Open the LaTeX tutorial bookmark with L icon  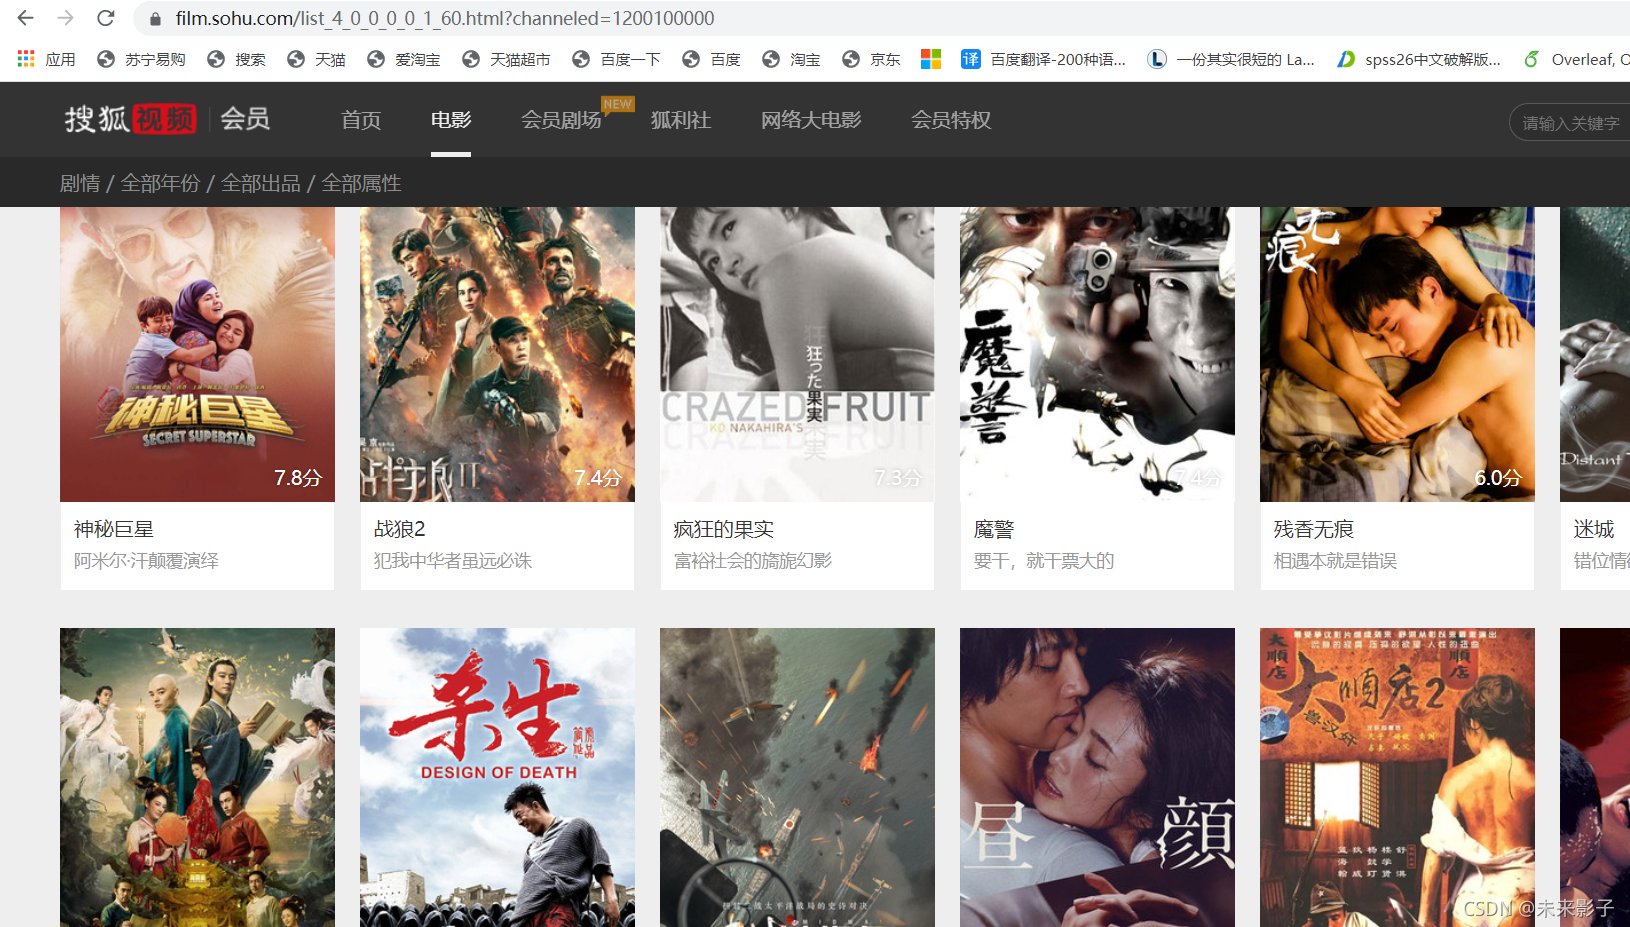pyautogui.click(x=1231, y=59)
